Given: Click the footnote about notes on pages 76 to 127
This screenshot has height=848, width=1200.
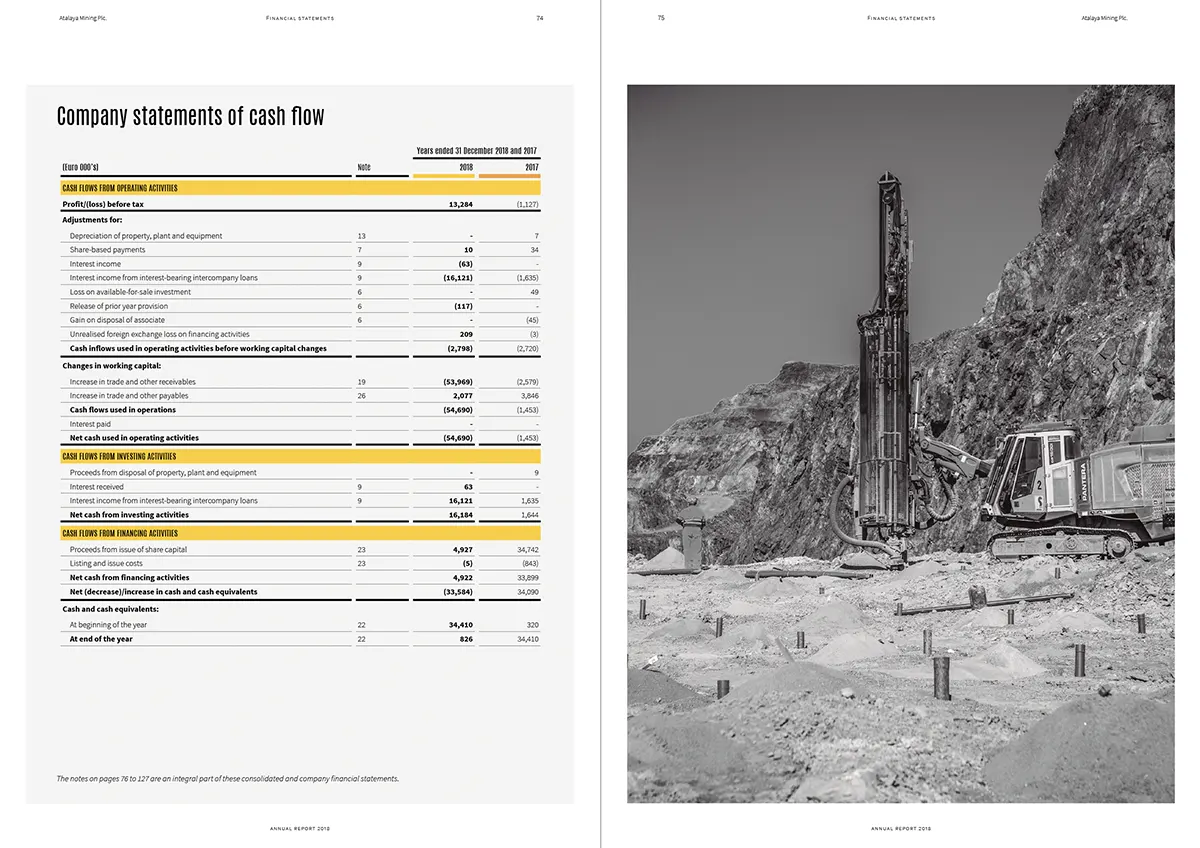Looking at the screenshot, I should click(x=227, y=778).
